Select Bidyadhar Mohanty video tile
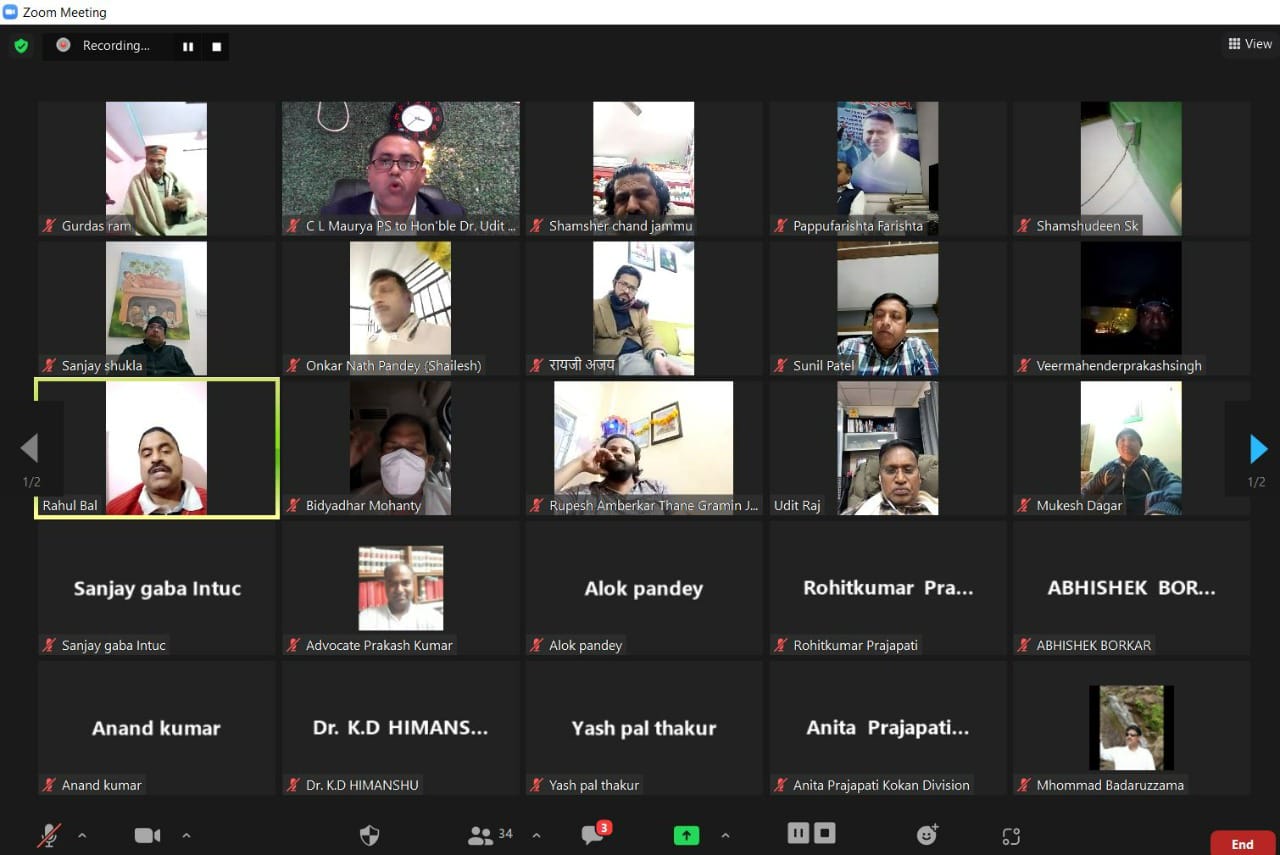This screenshot has height=855, width=1280. coord(400,448)
